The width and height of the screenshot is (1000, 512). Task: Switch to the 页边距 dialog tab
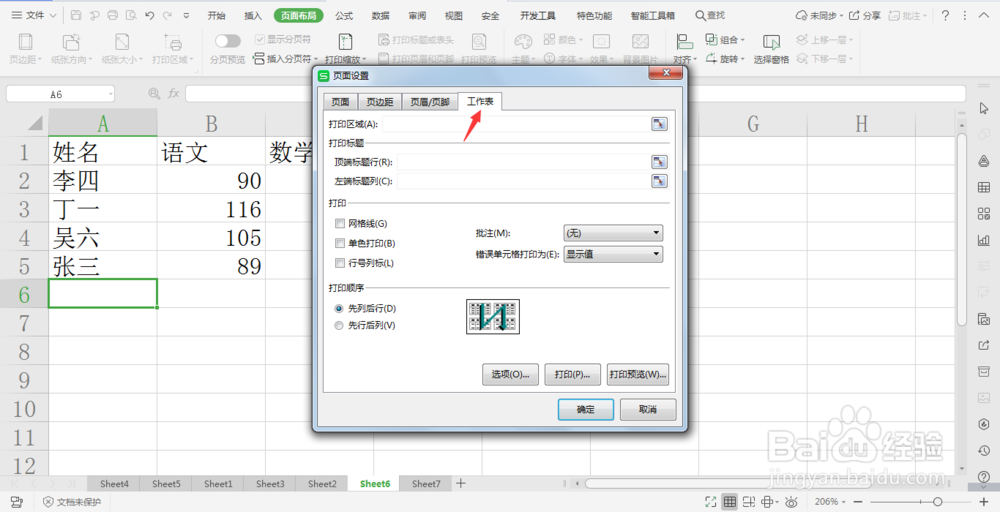point(379,102)
